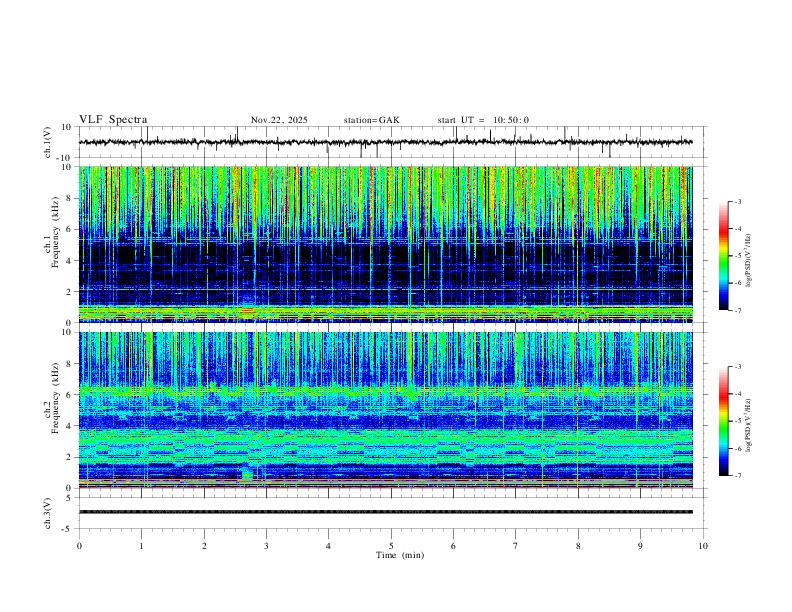Click the "5" tick on the time axis
Image resolution: width=792 pixels, height=612 pixels.
pyautogui.click(x=391, y=546)
